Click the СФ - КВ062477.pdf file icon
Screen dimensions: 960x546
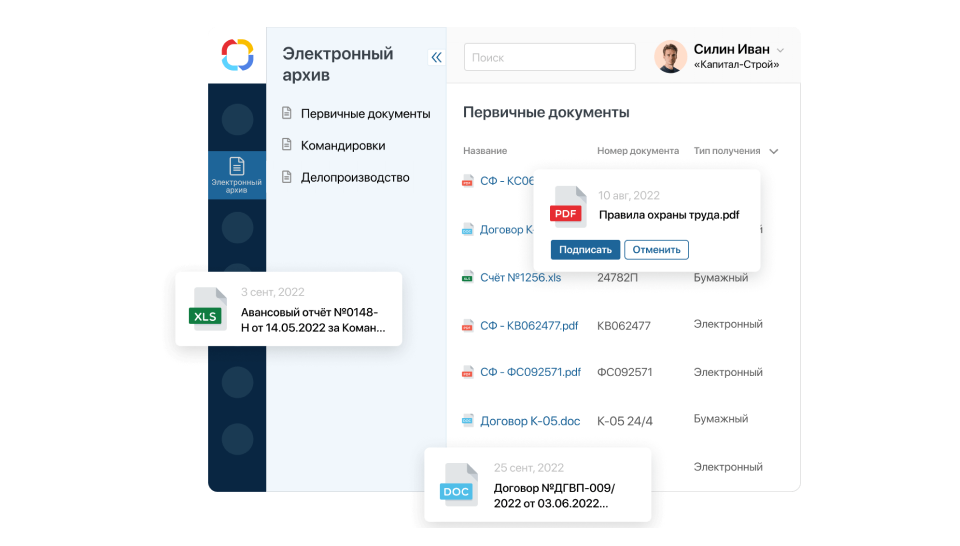[x=467, y=326]
